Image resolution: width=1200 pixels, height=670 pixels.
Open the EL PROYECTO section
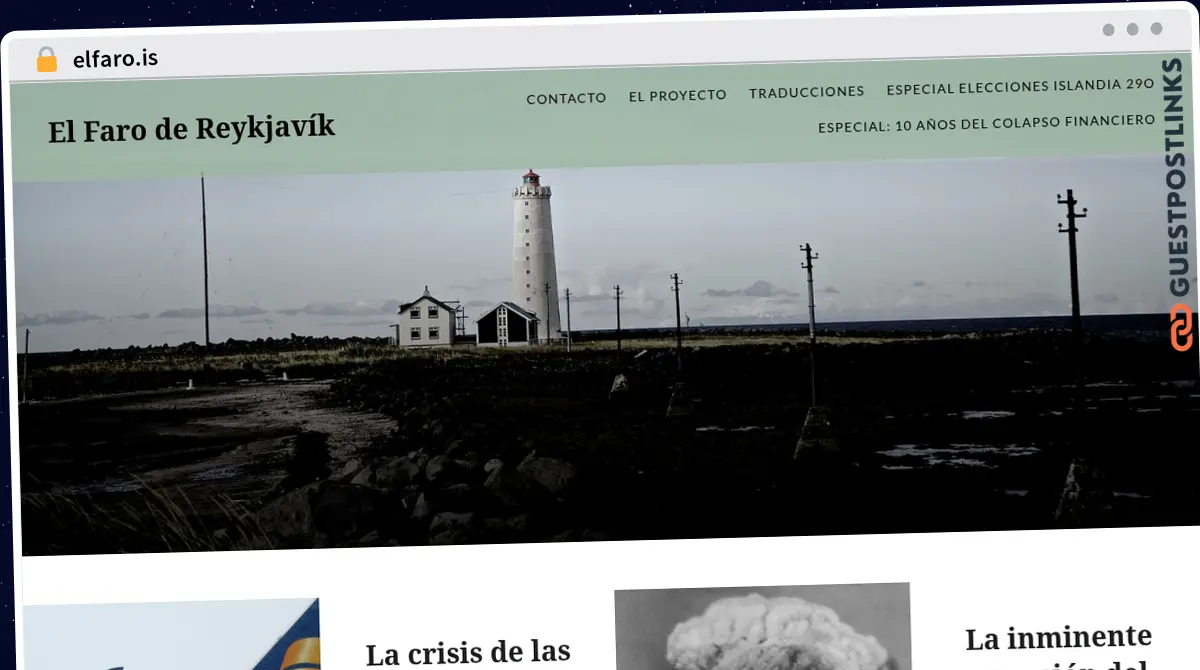click(677, 95)
